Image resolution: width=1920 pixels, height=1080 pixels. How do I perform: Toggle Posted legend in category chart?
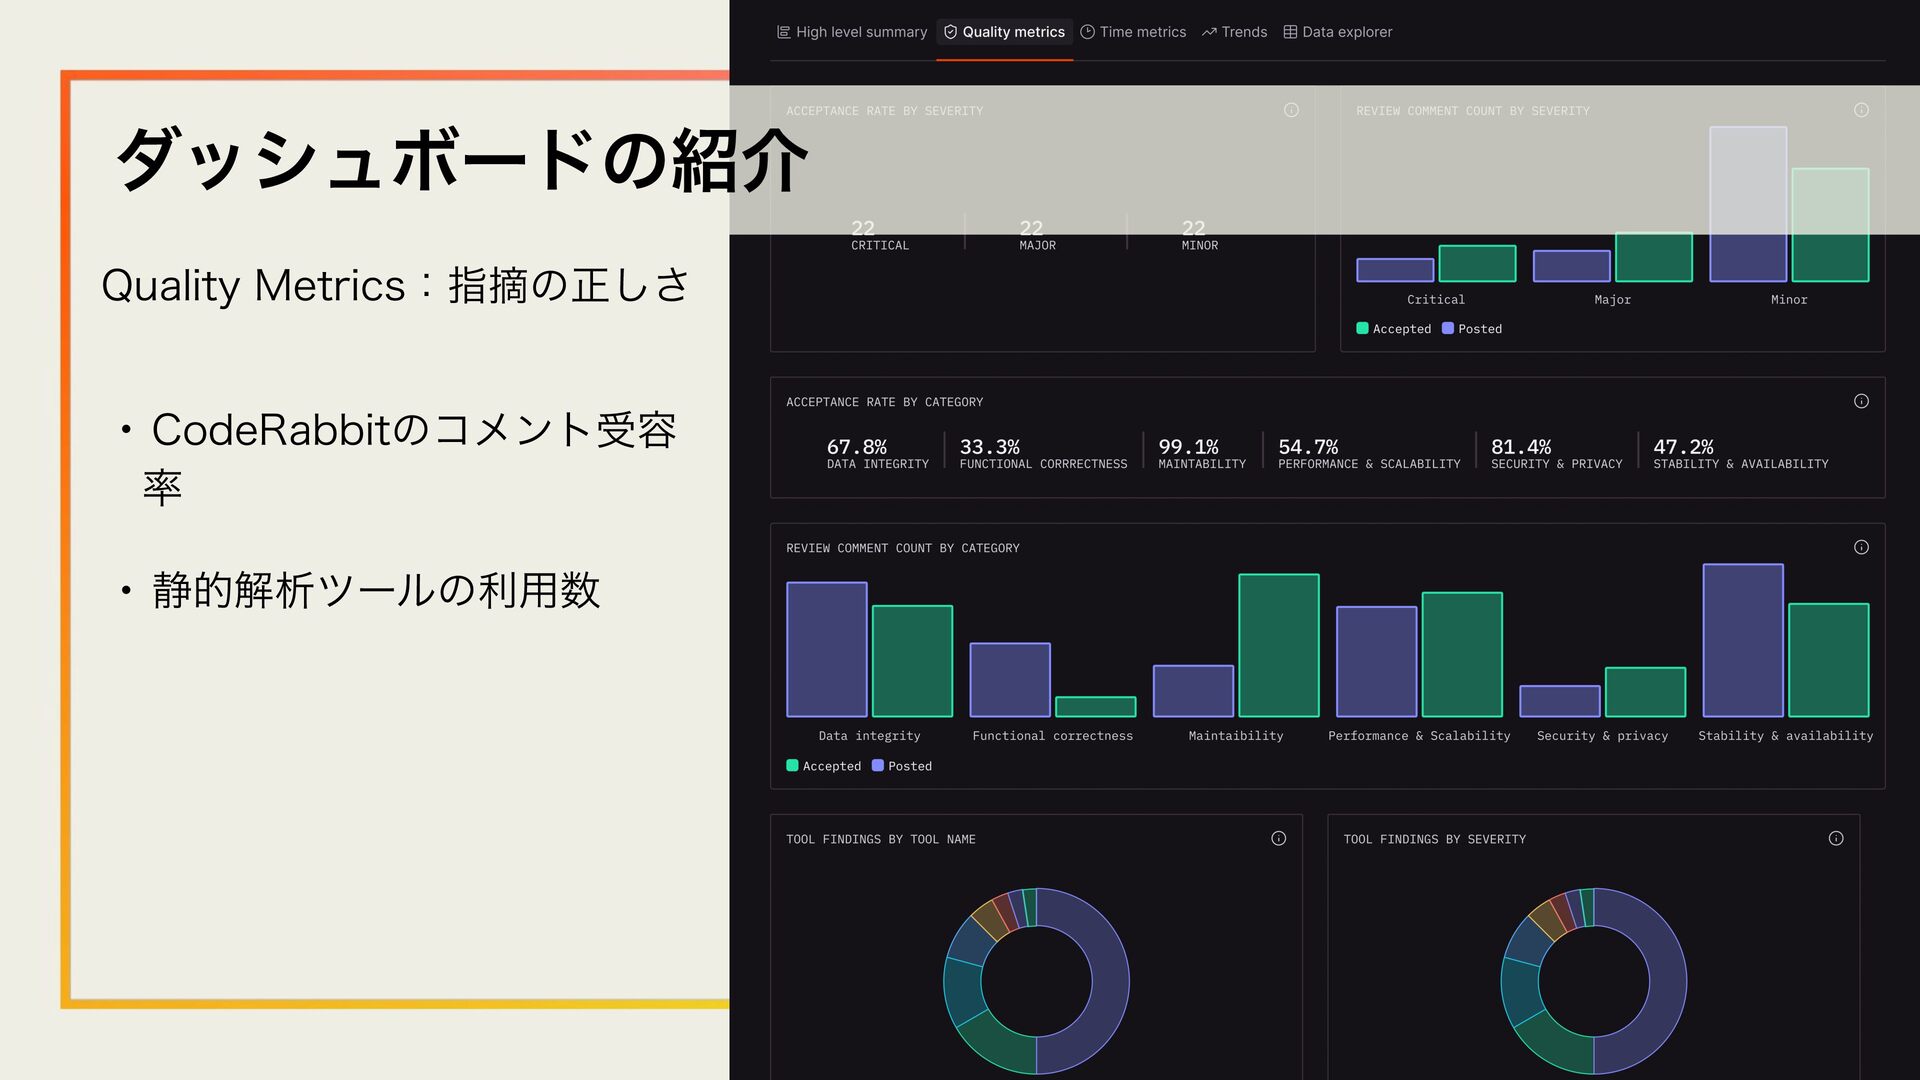901,766
